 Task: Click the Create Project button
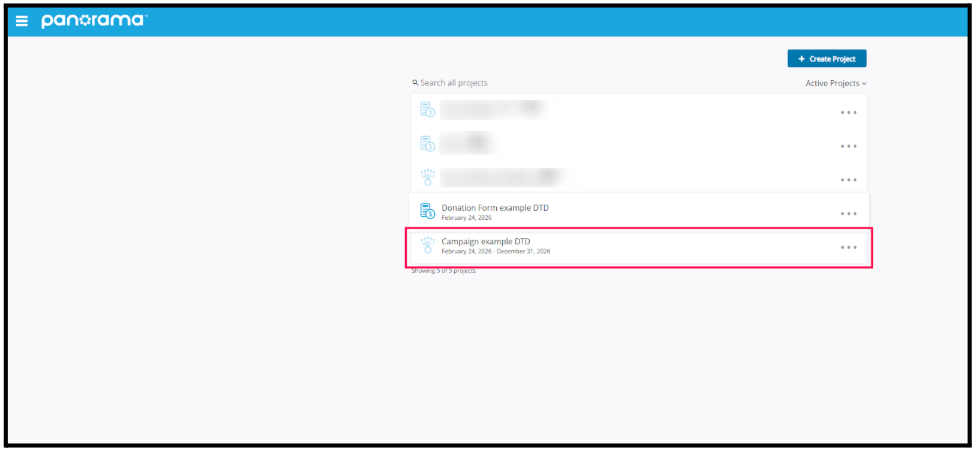(x=826, y=59)
